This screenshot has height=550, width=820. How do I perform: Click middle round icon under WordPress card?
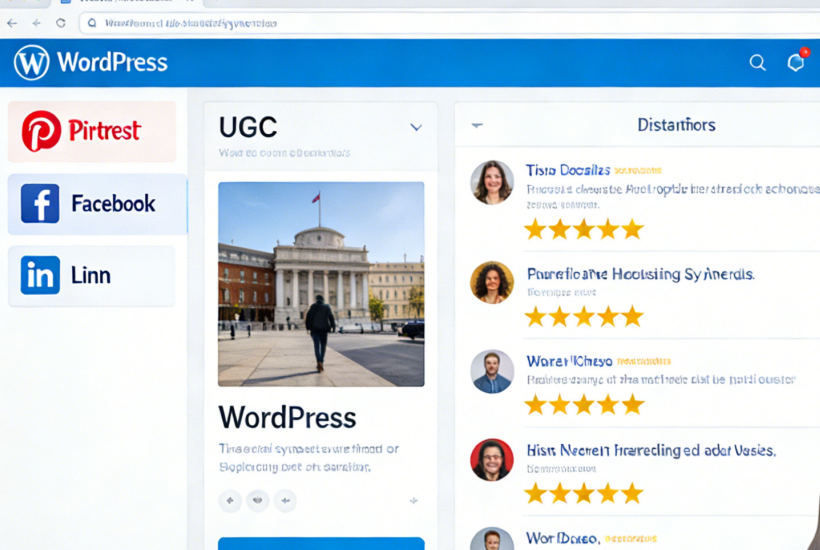tap(258, 500)
